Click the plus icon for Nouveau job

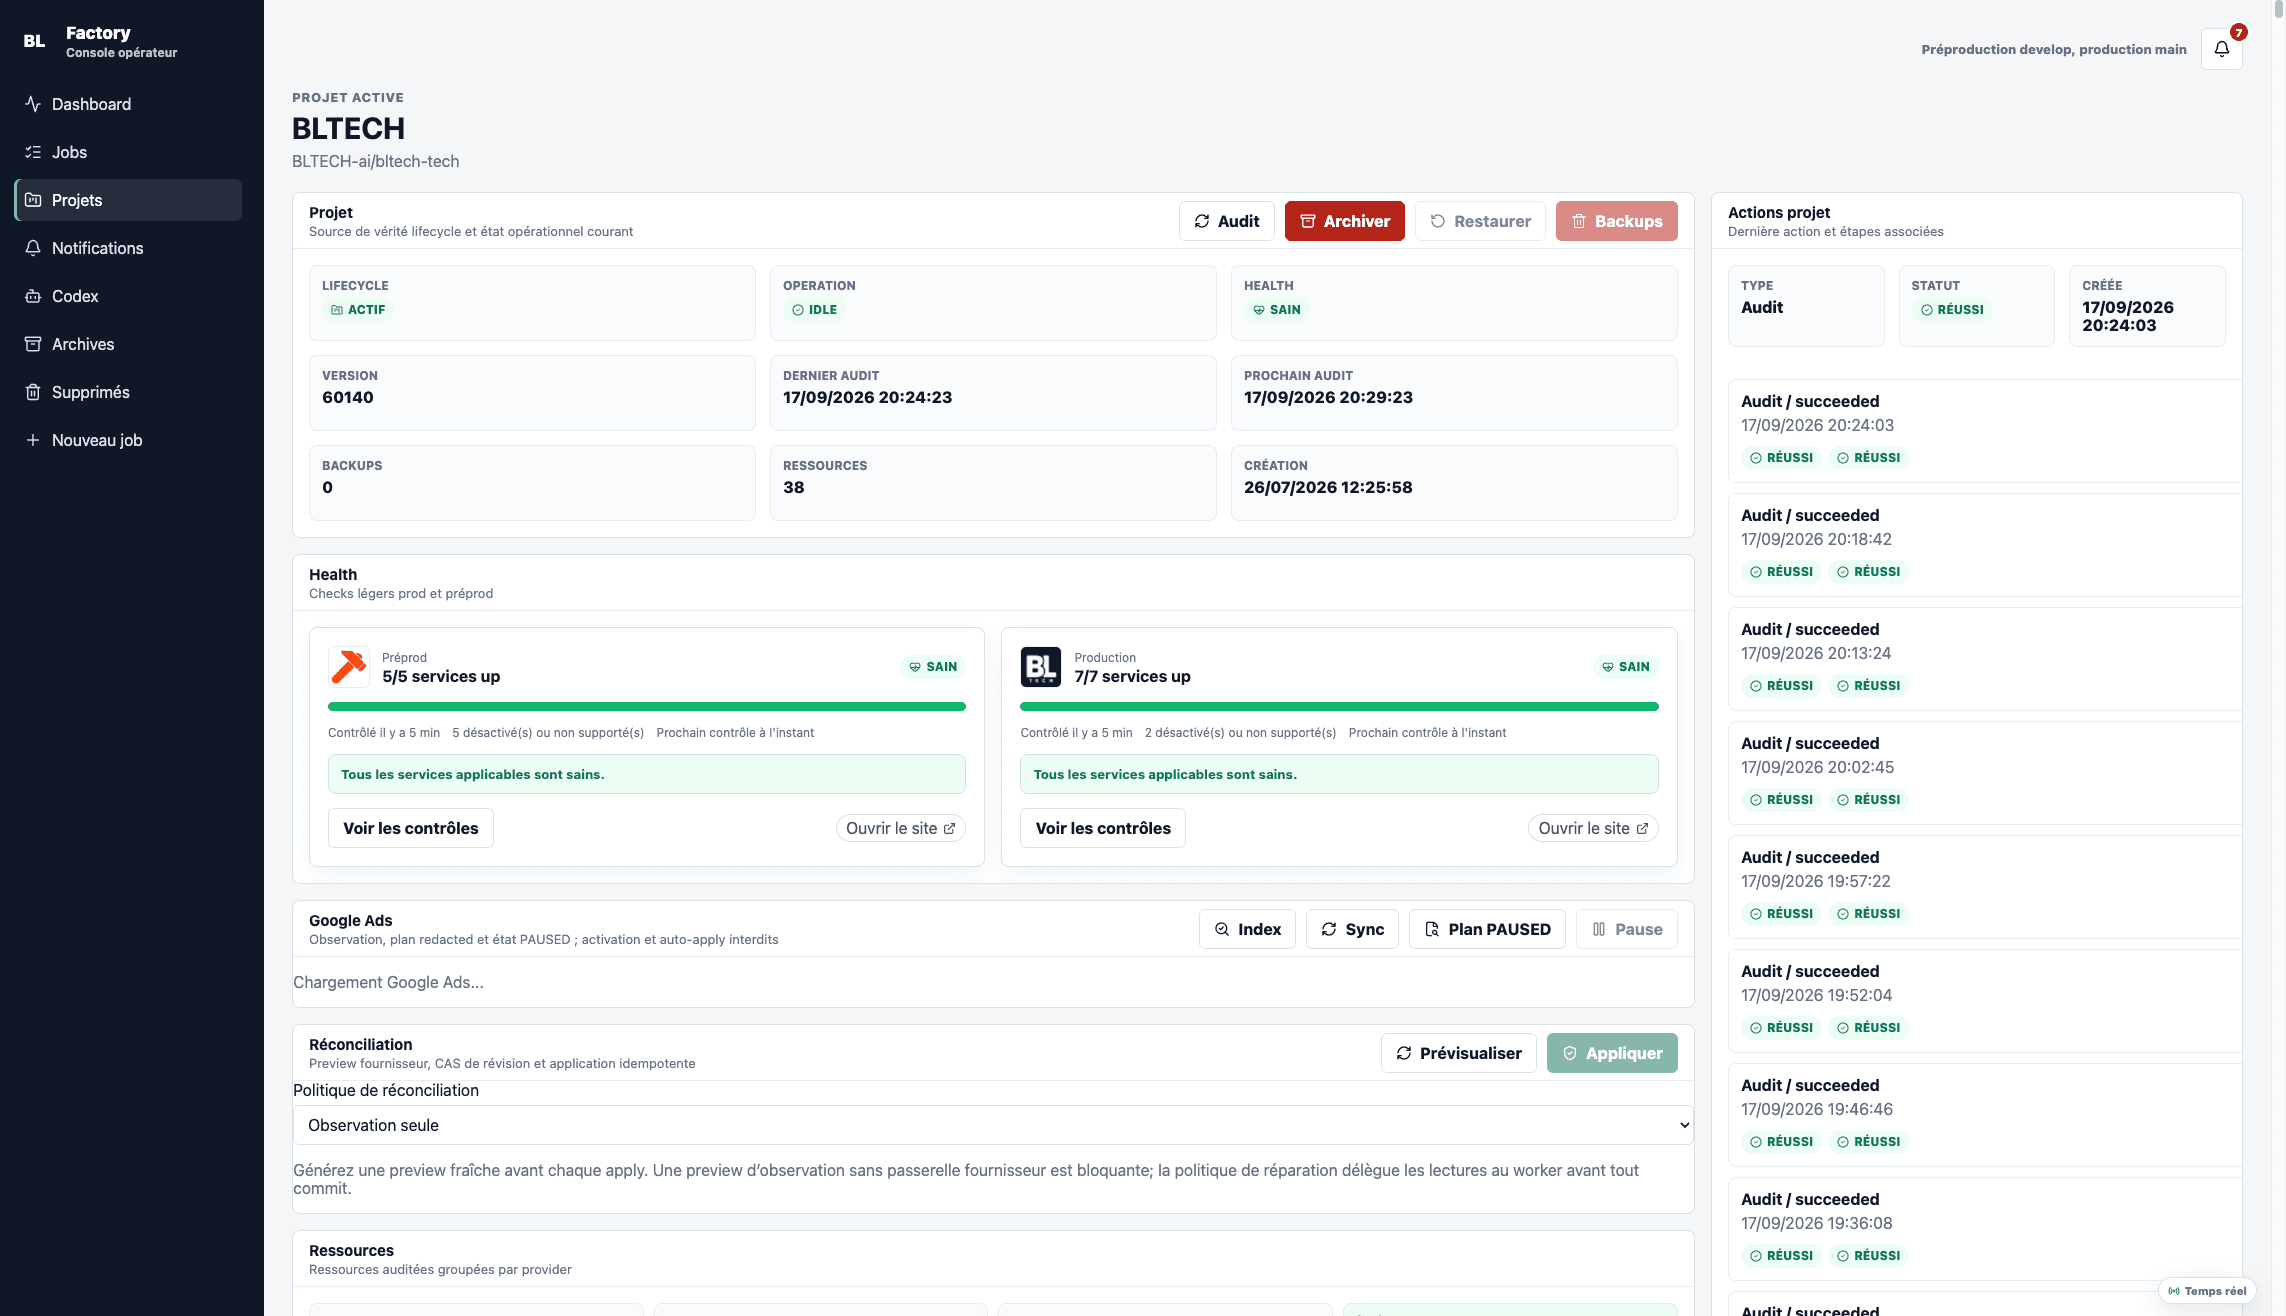click(33, 440)
